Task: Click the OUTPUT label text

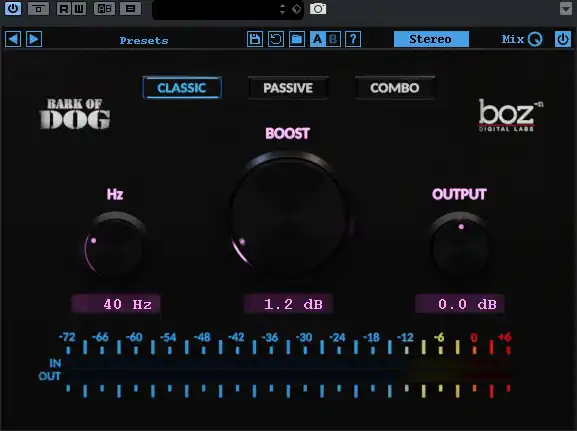Action: click(459, 194)
